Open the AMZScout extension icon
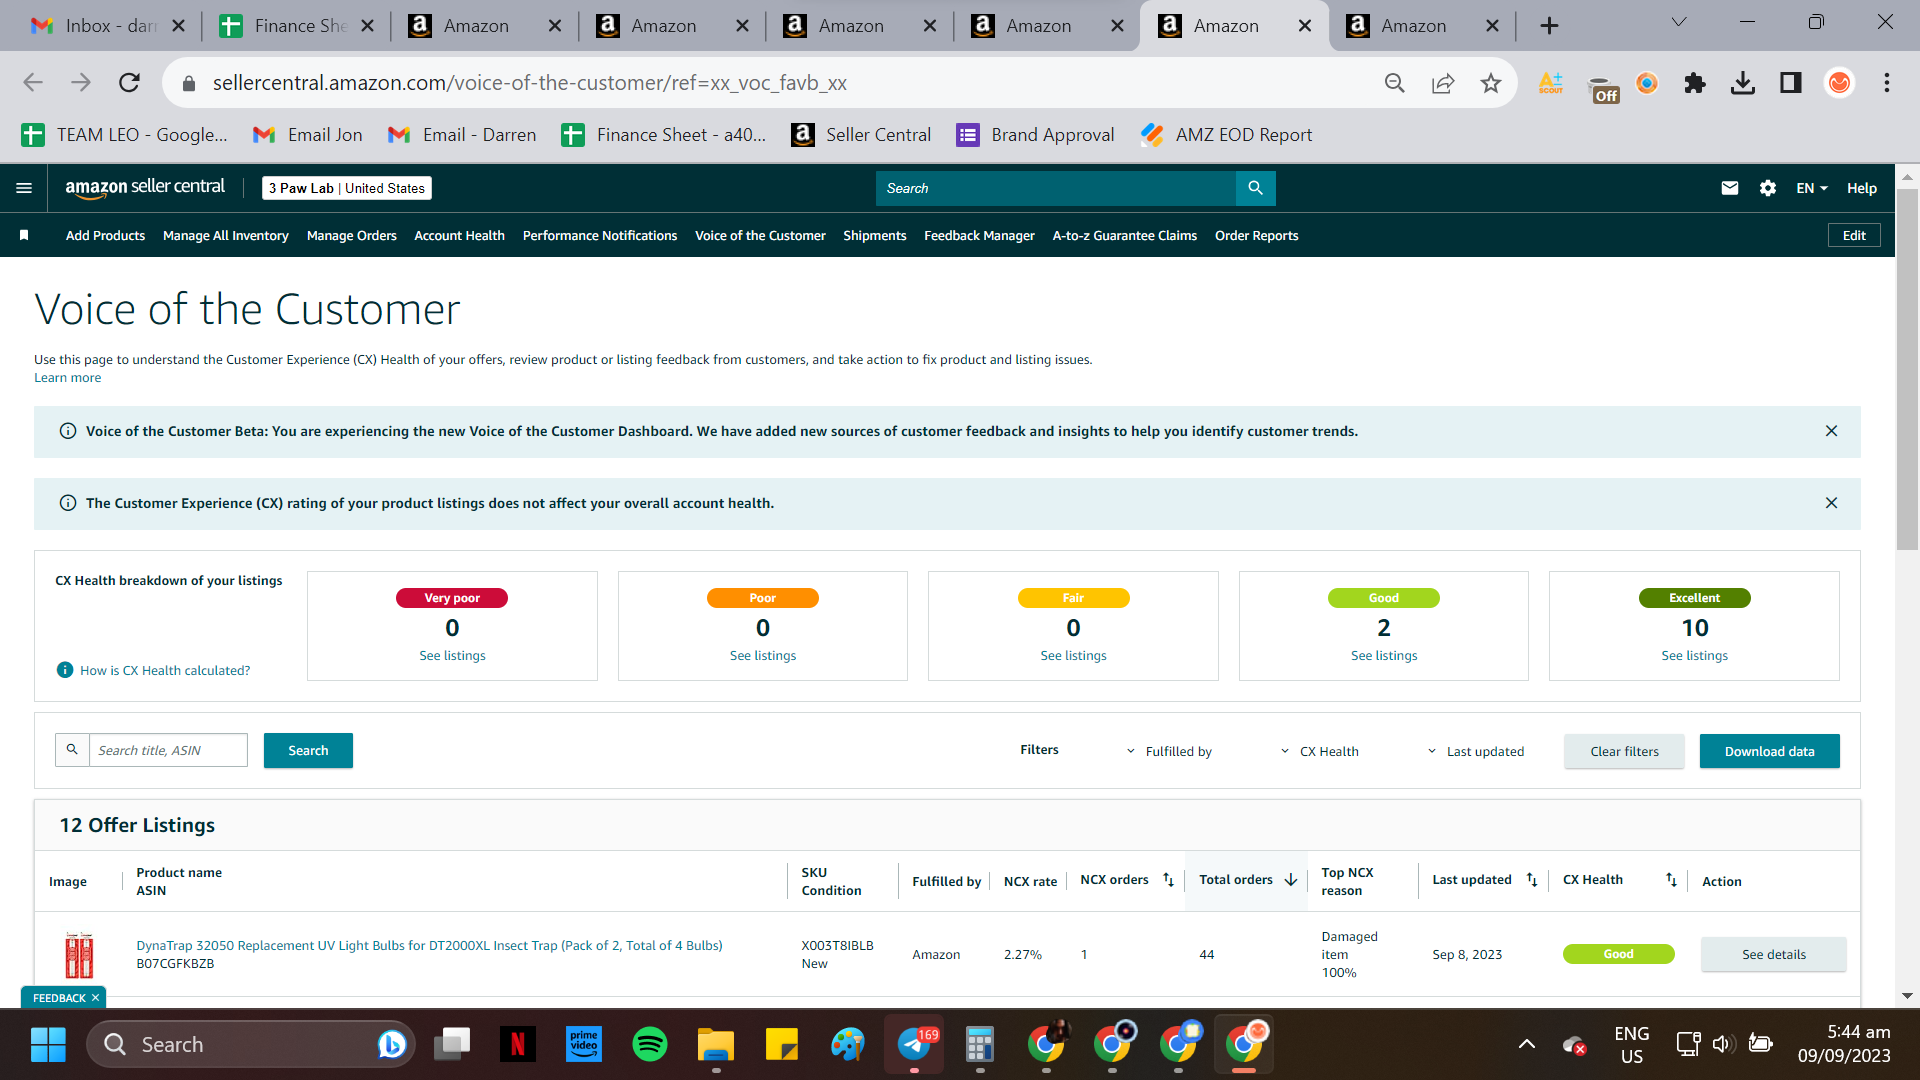 (x=1551, y=83)
